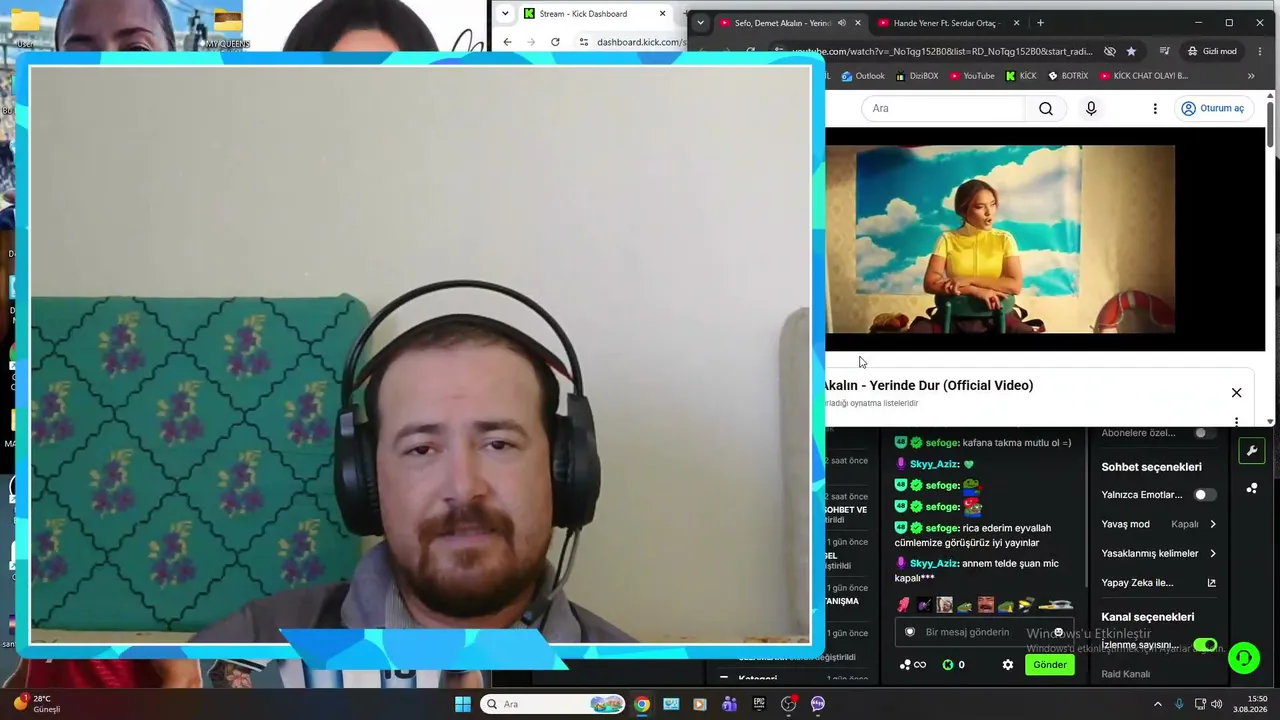Close the Stream - Kick Dashboard tab

pos(662,14)
